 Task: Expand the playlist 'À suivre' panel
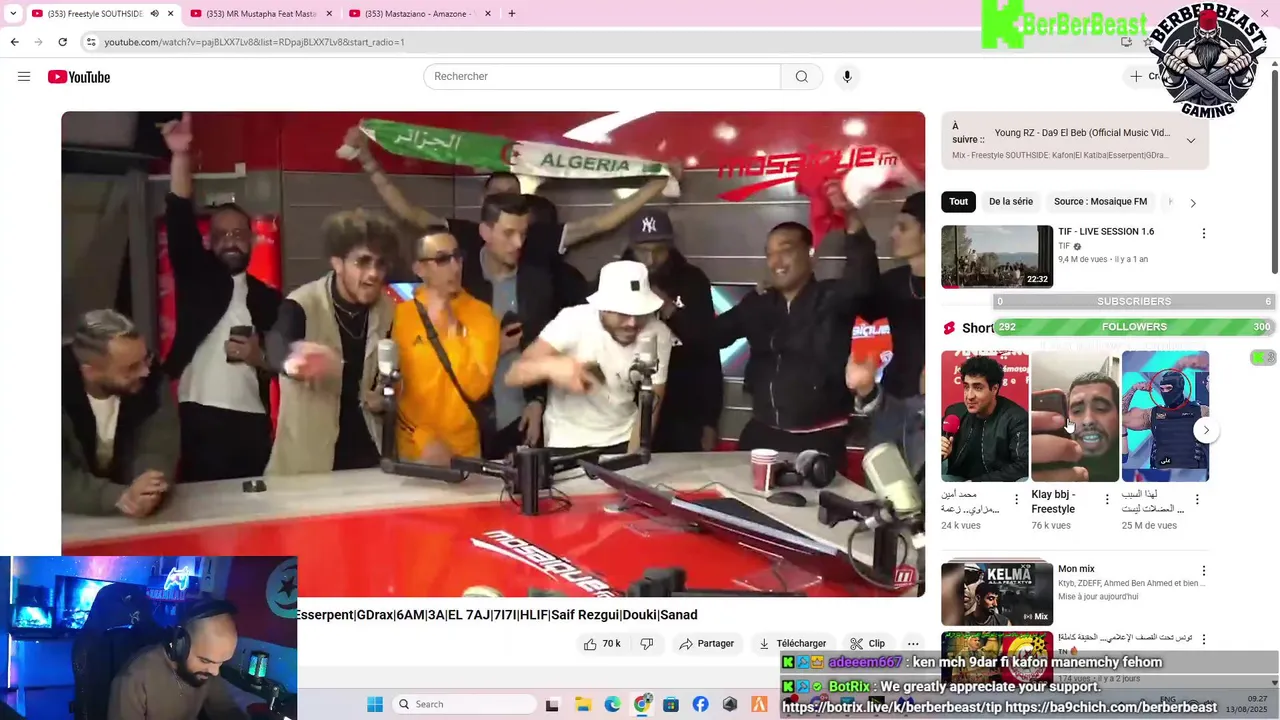click(1191, 141)
